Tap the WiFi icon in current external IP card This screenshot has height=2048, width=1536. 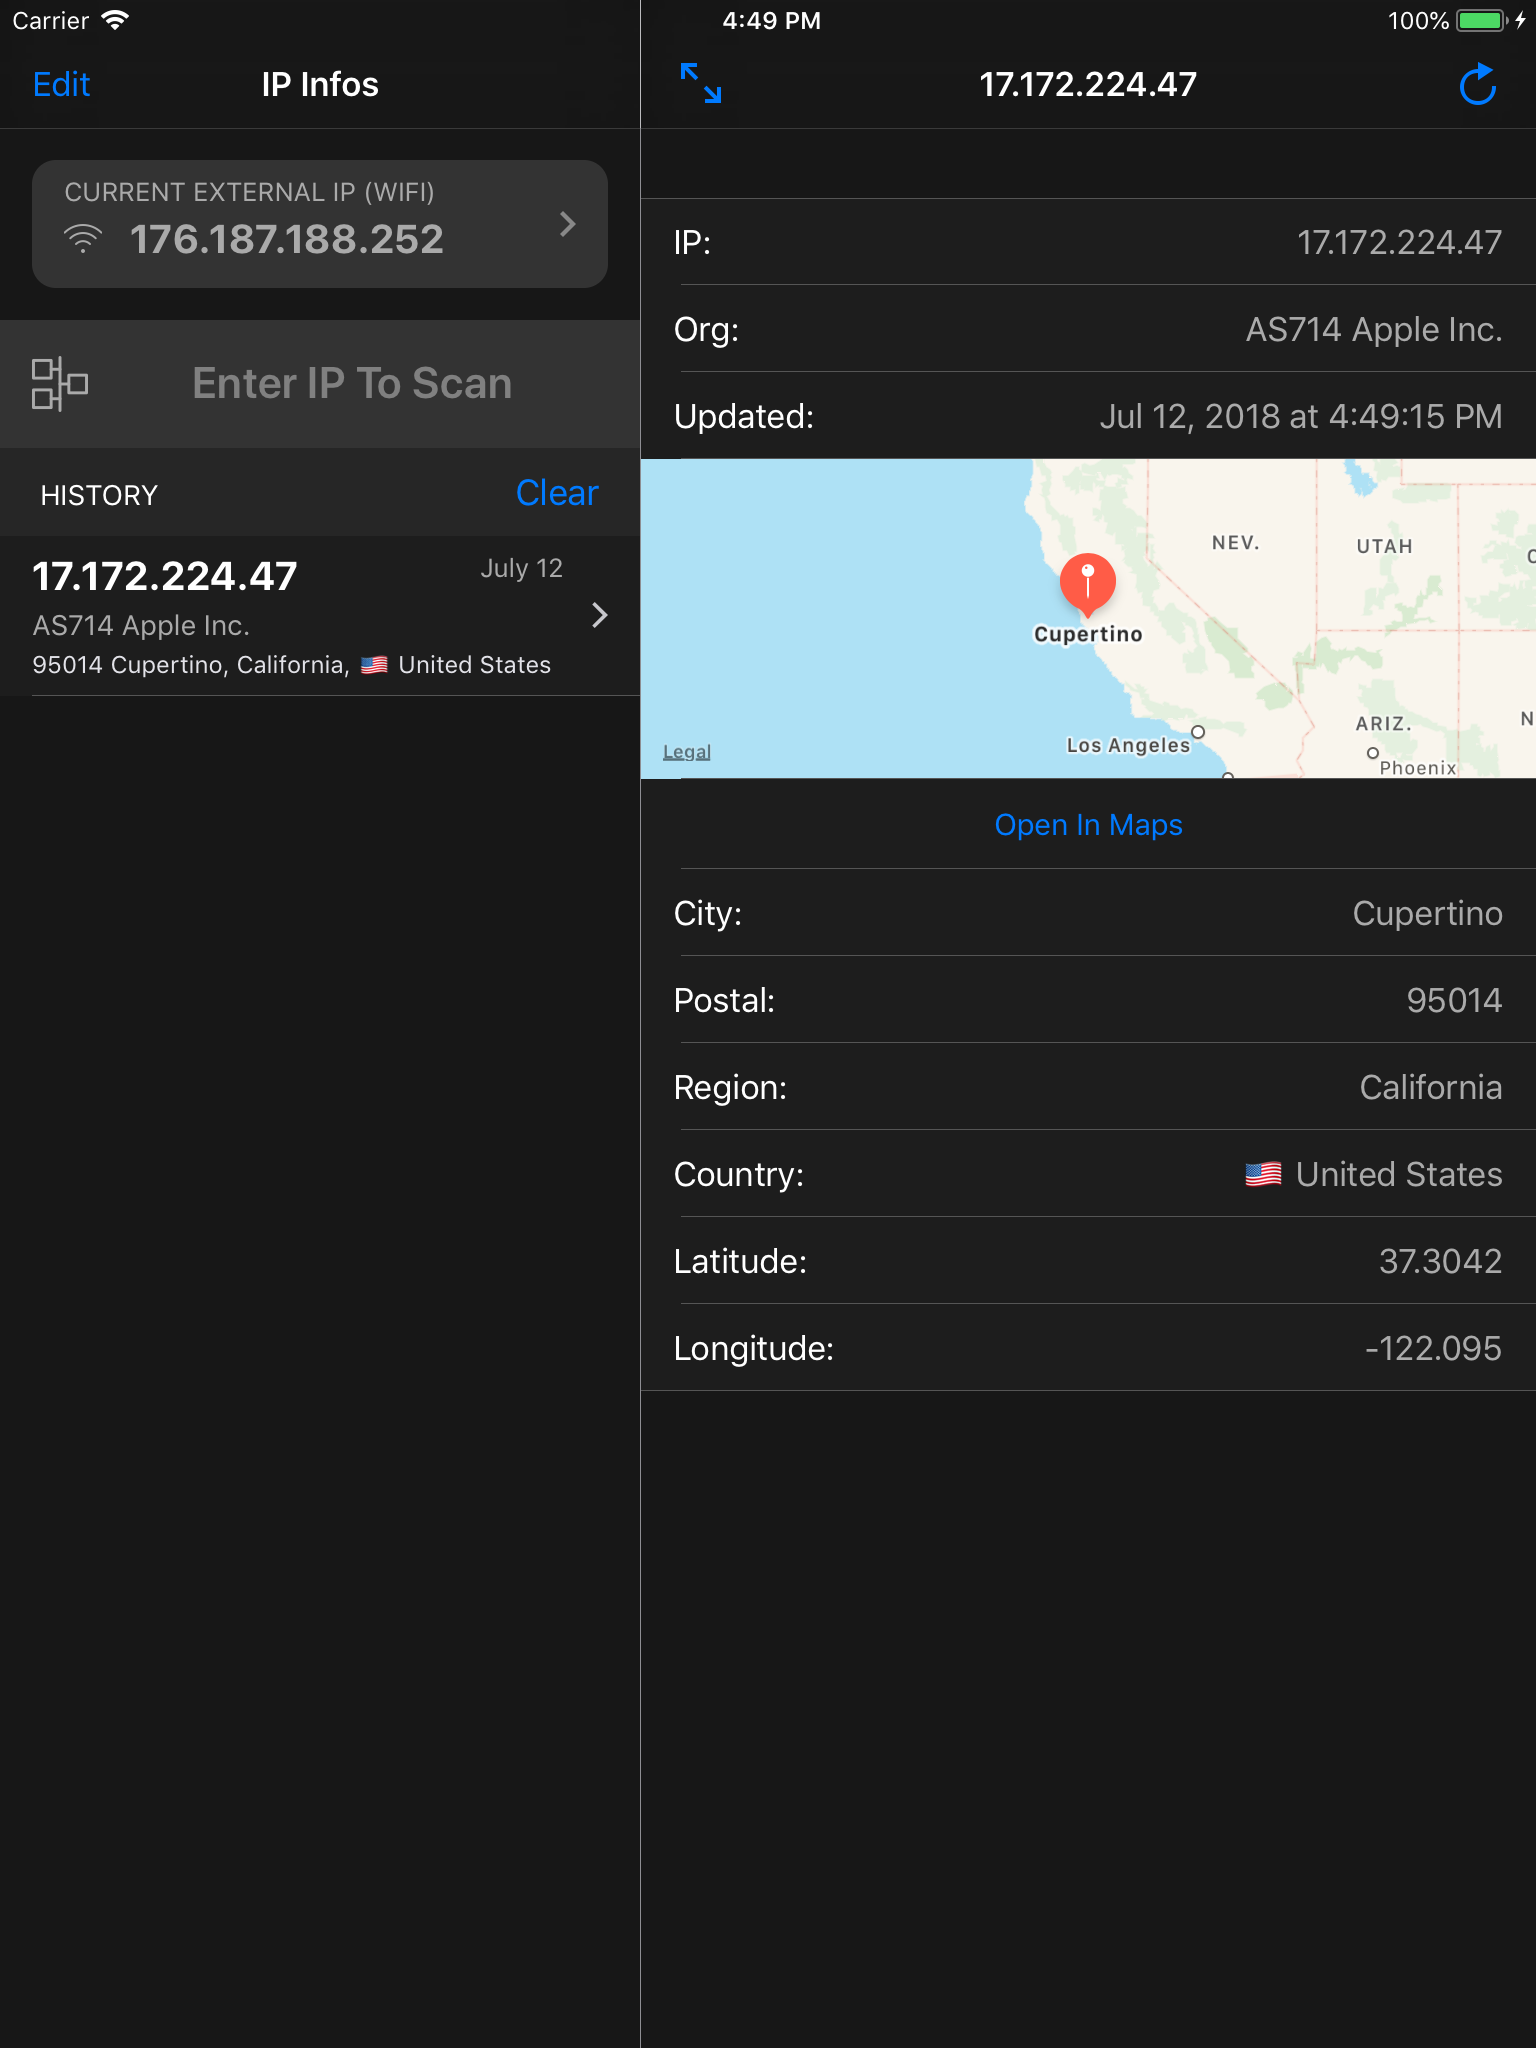point(83,239)
